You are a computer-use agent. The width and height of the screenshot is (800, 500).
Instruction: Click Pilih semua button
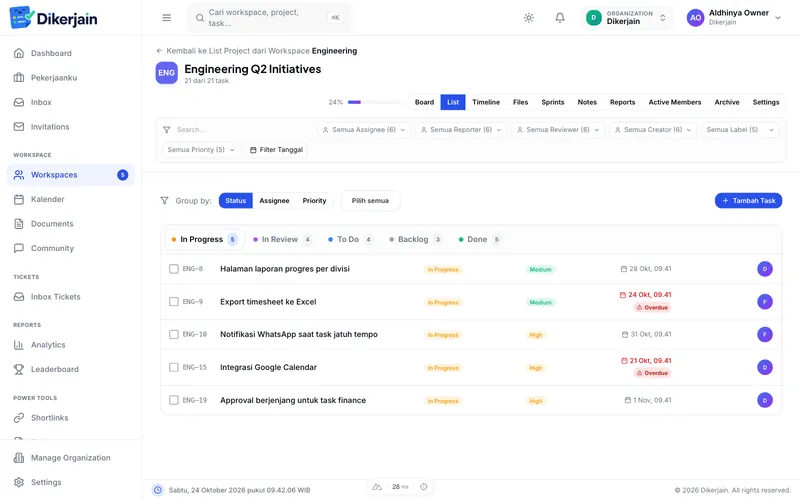tap(370, 201)
